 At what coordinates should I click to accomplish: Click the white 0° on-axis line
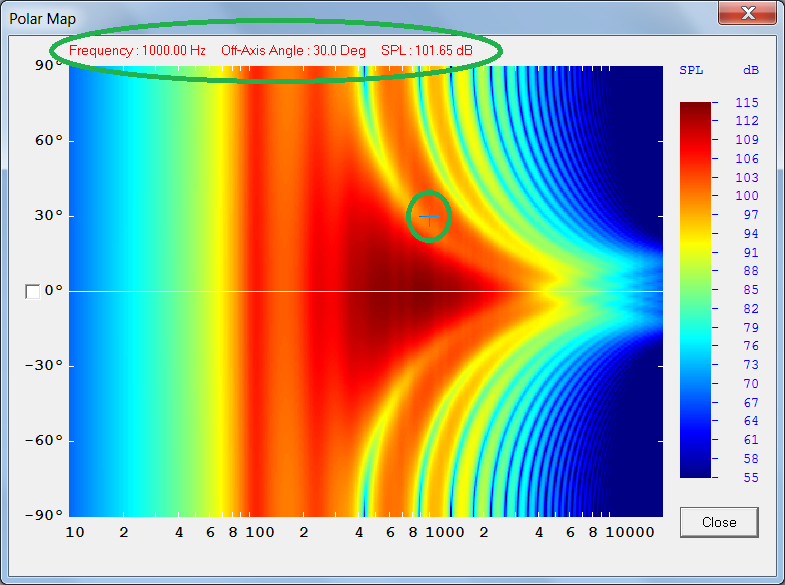pyautogui.click(x=366, y=291)
